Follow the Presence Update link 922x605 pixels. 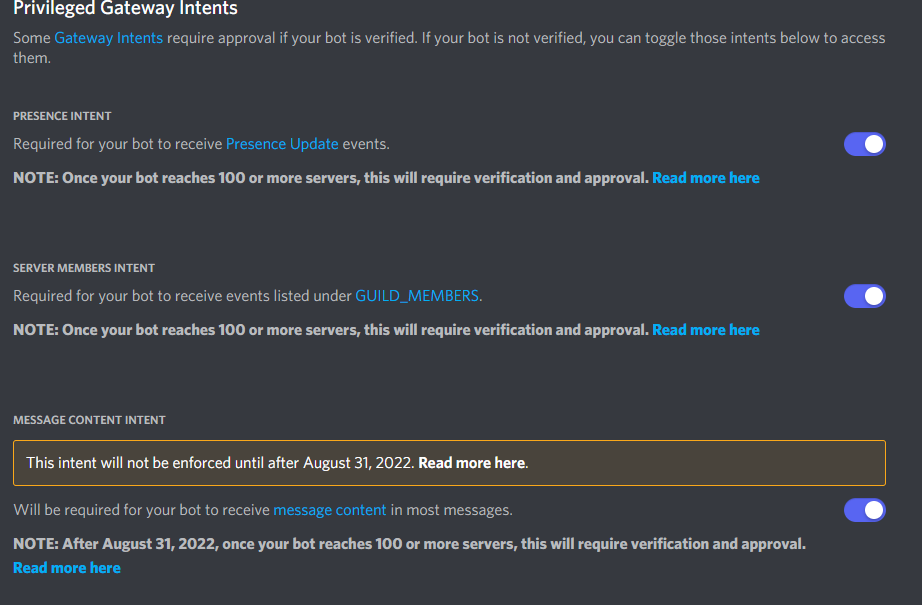(x=282, y=144)
